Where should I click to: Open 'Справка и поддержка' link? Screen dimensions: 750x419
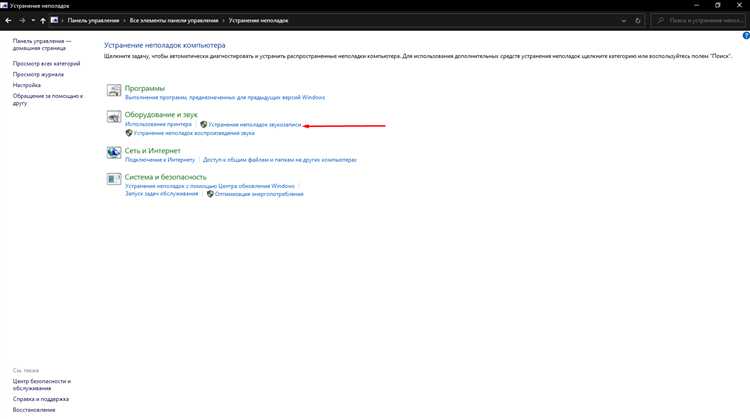(41, 399)
